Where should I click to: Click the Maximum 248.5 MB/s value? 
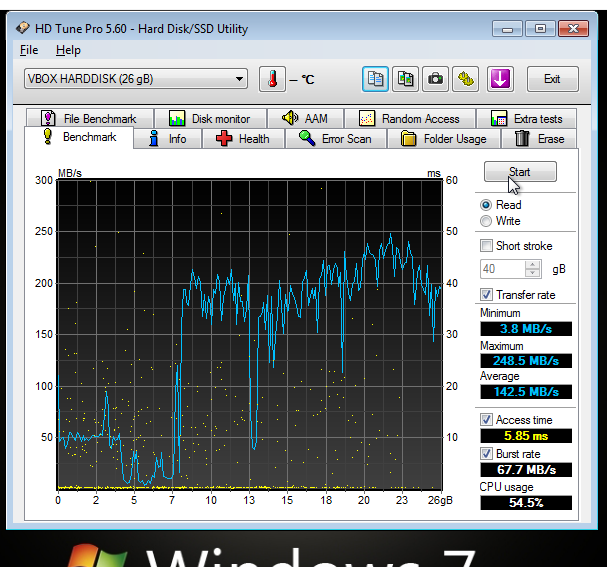[526, 361]
